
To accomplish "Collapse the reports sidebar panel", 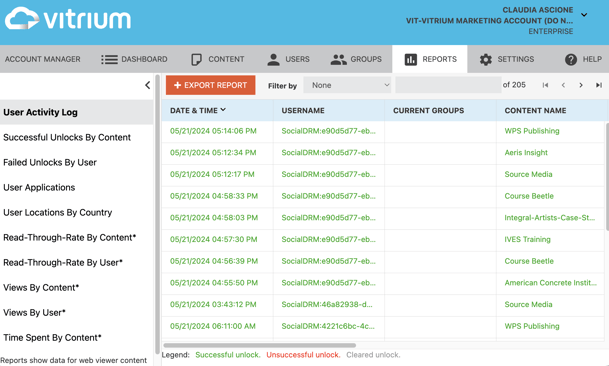I will click(147, 85).
